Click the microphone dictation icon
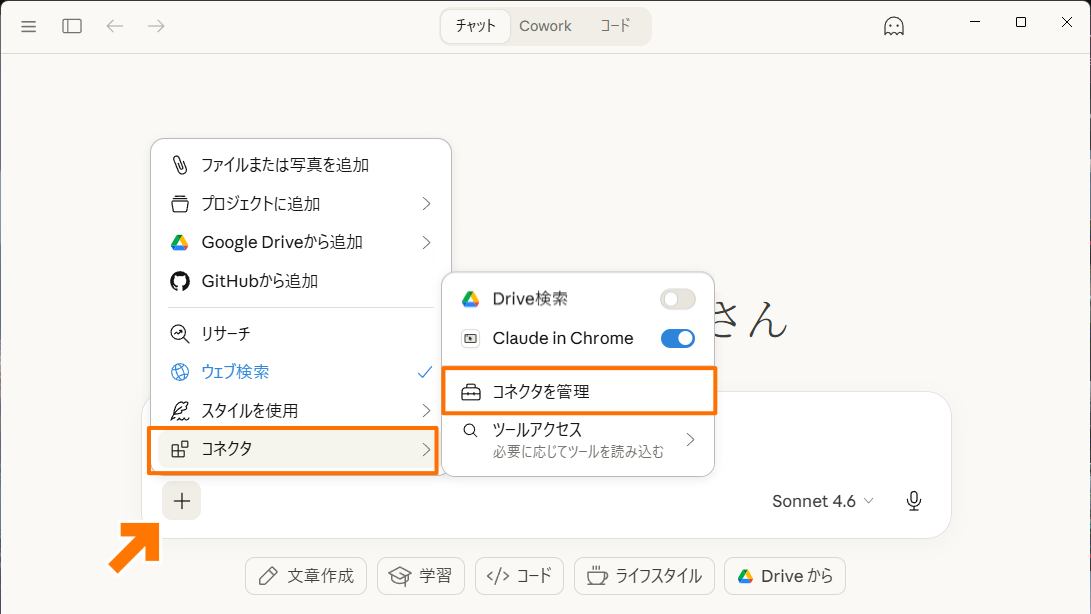The width and height of the screenshot is (1091, 614). pos(913,500)
